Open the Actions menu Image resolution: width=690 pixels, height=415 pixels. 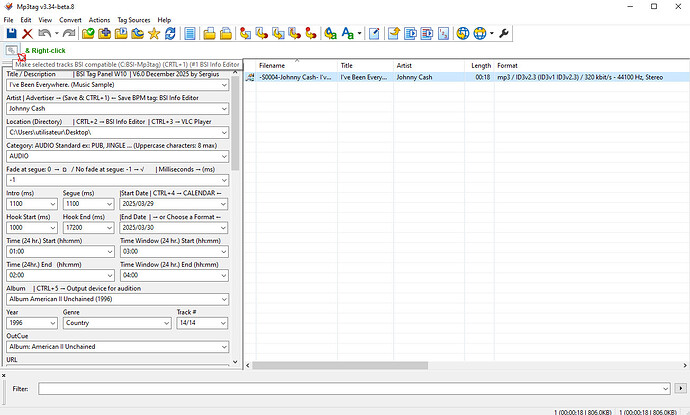click(x=99, y=20)
